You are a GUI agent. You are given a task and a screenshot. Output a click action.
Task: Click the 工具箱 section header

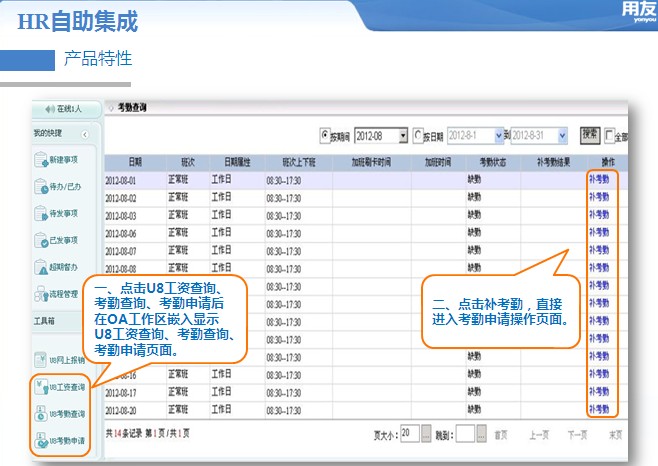[44, 321]
